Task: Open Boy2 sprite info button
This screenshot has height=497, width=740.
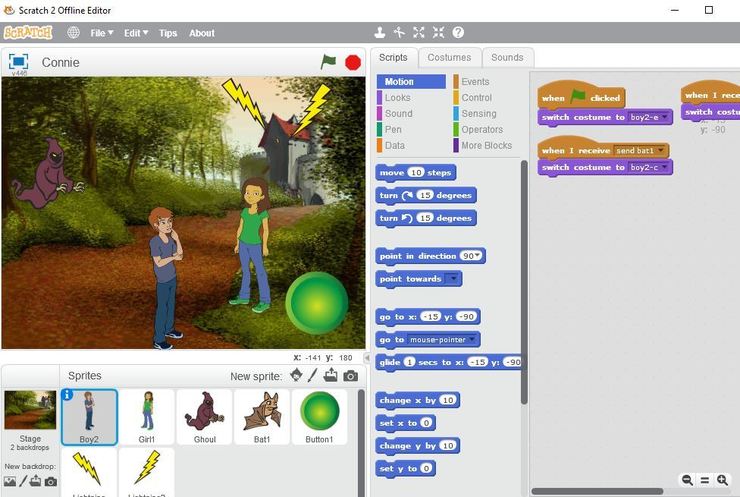Action: coord(67,395)
